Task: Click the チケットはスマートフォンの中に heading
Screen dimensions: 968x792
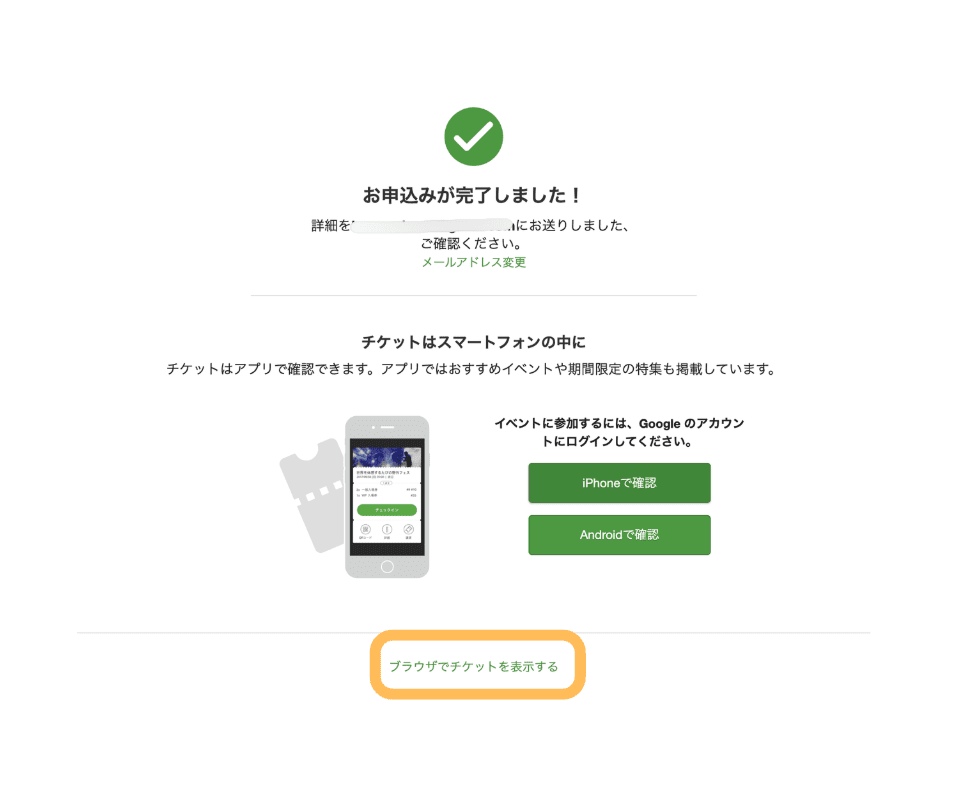Action: coord(474,342)
